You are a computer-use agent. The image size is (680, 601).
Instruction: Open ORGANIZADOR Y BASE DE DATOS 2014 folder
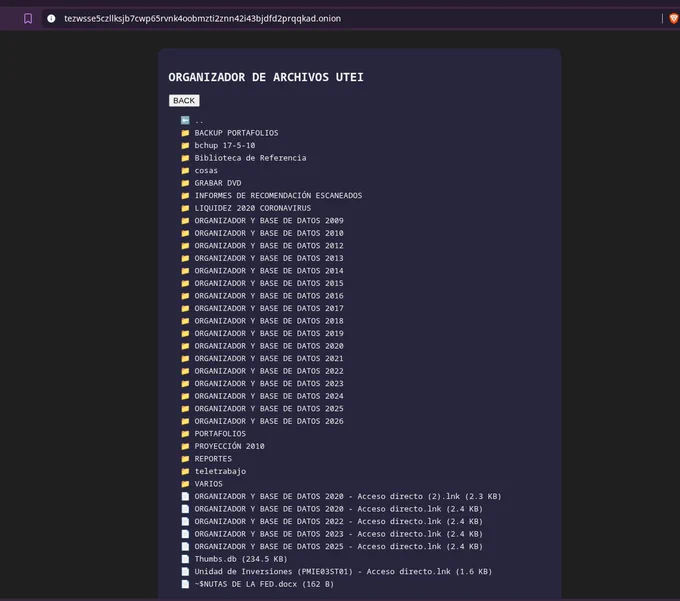(269, 271)
